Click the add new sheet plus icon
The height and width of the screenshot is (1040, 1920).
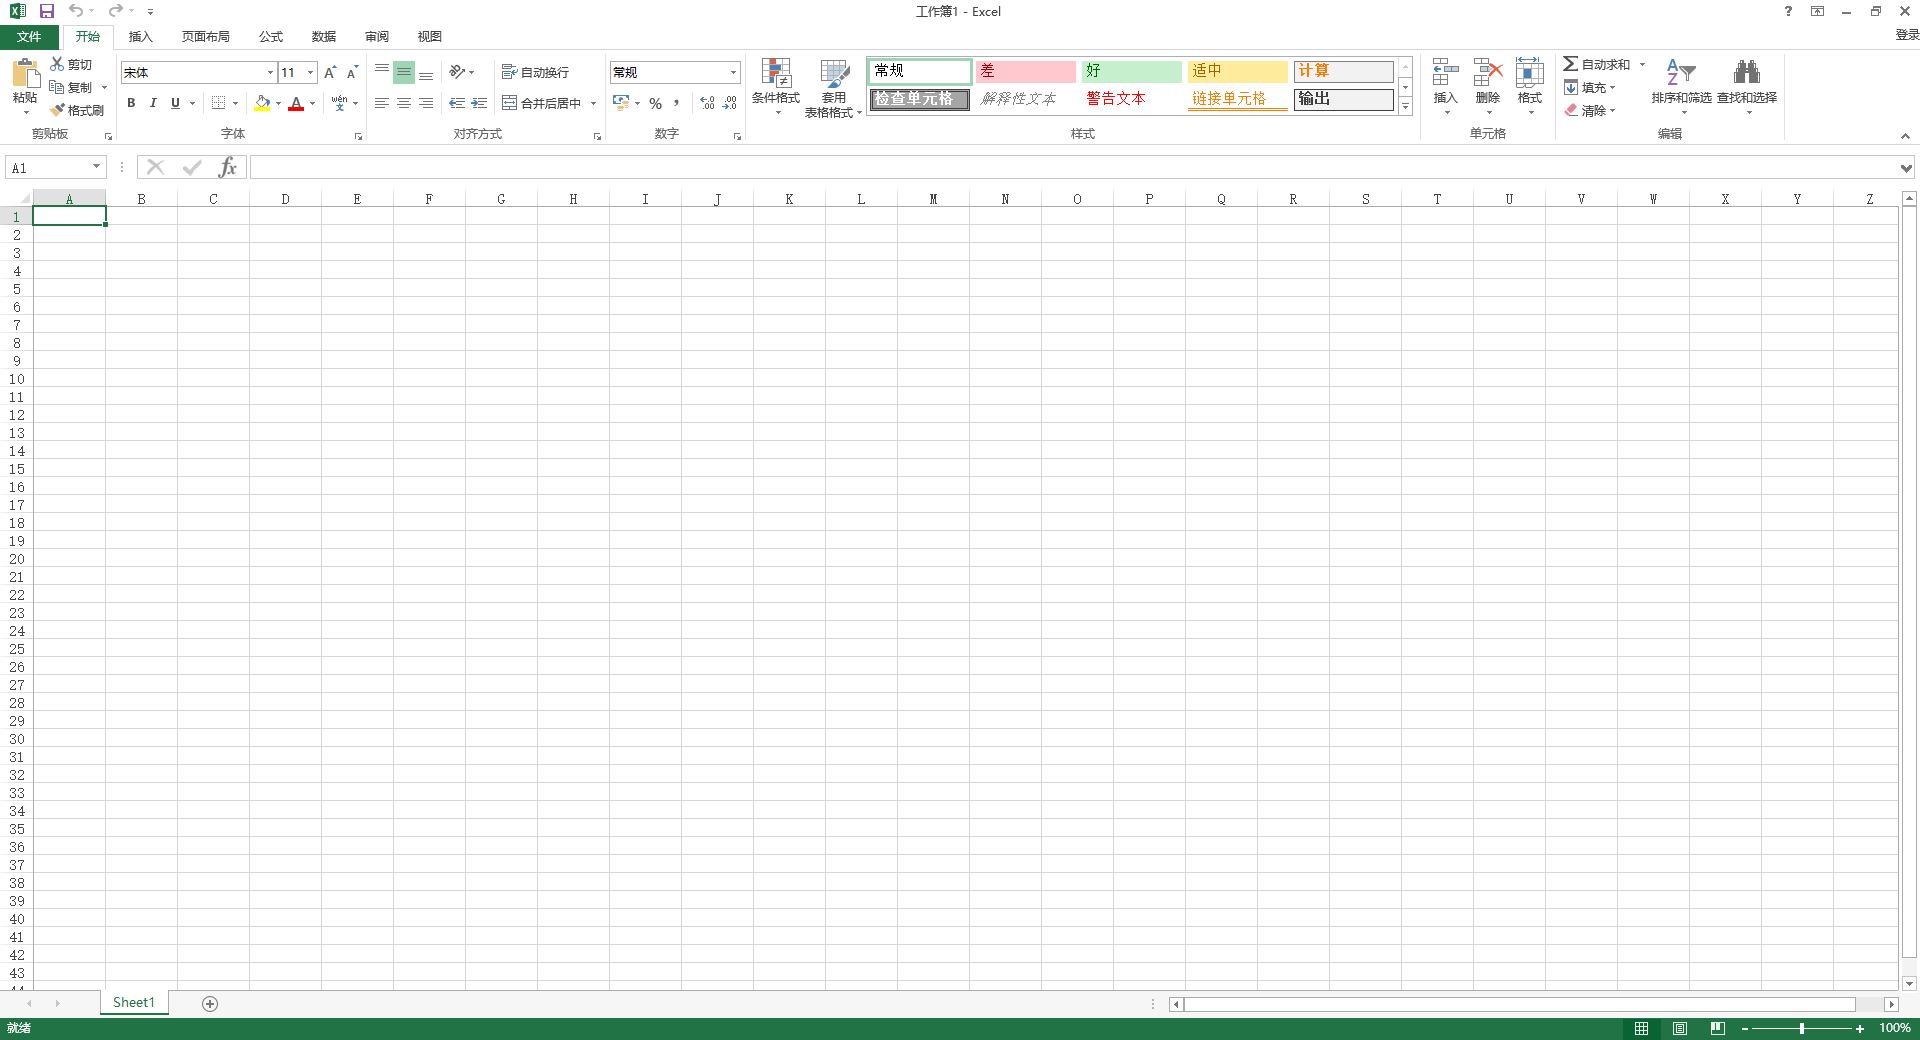pyautogui.click(x=210, y=1003)
